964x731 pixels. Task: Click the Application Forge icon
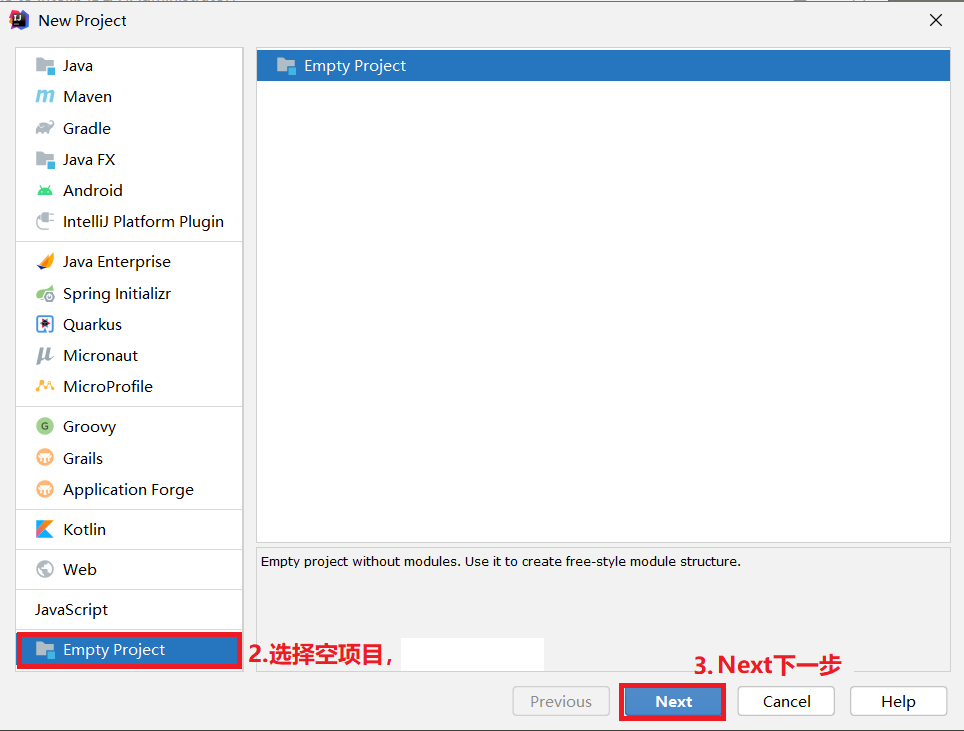(45, 489)
